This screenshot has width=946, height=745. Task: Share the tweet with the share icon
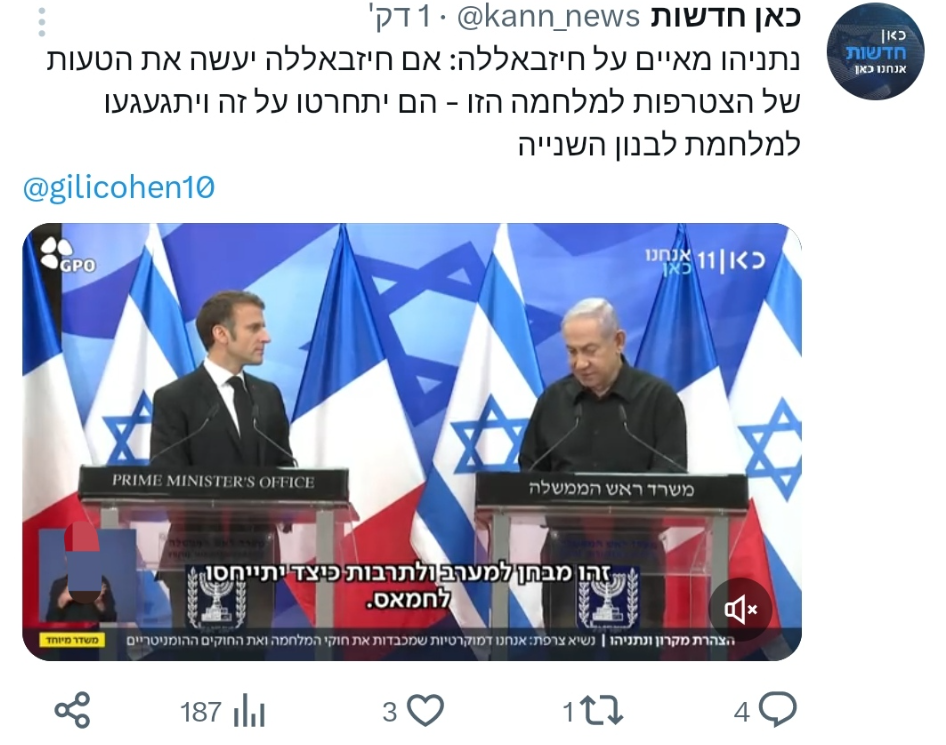(72, 710)
